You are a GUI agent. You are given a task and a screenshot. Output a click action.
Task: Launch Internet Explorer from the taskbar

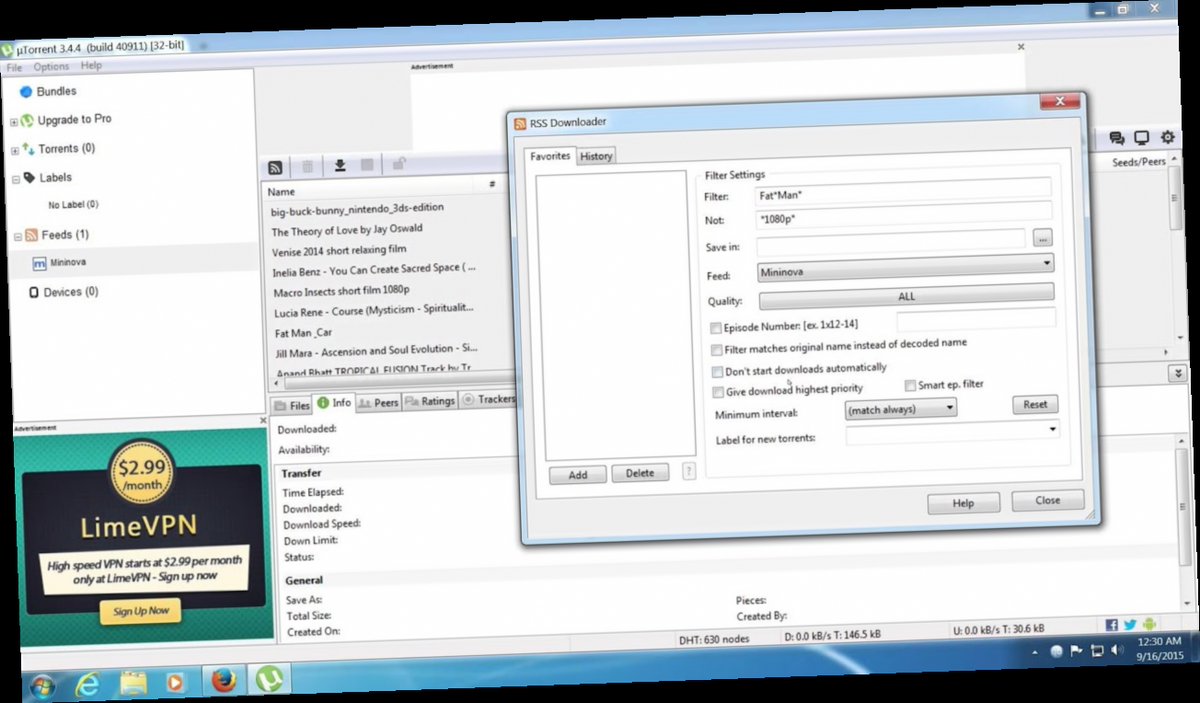click(x=88, y=684)
